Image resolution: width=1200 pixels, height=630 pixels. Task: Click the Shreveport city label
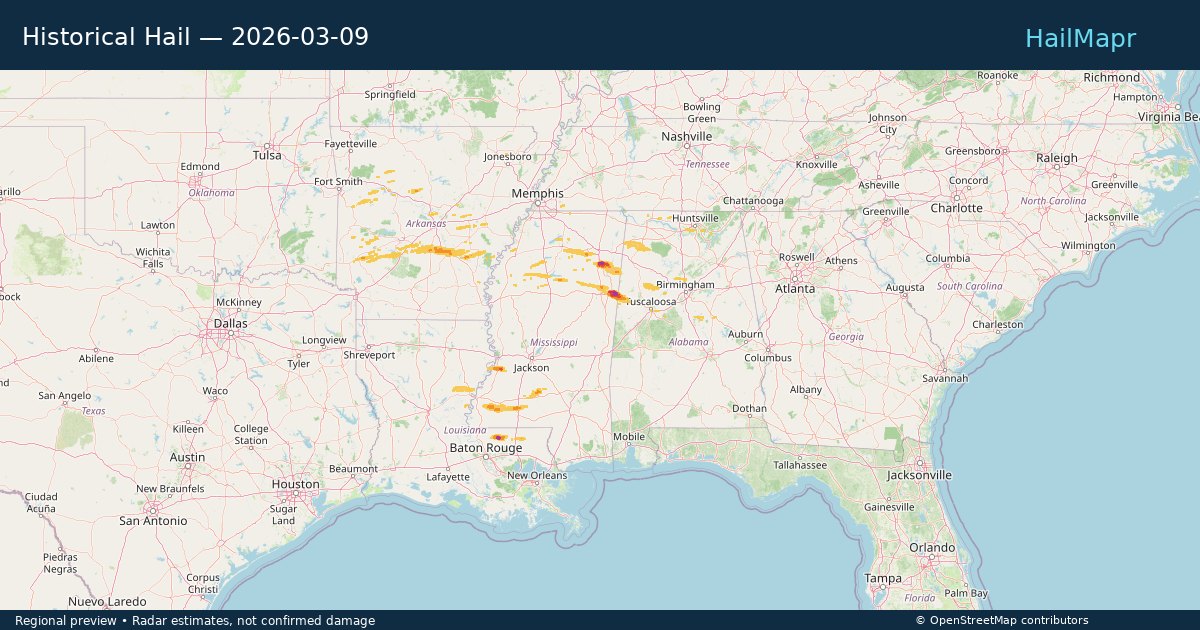tap(369, 355)
